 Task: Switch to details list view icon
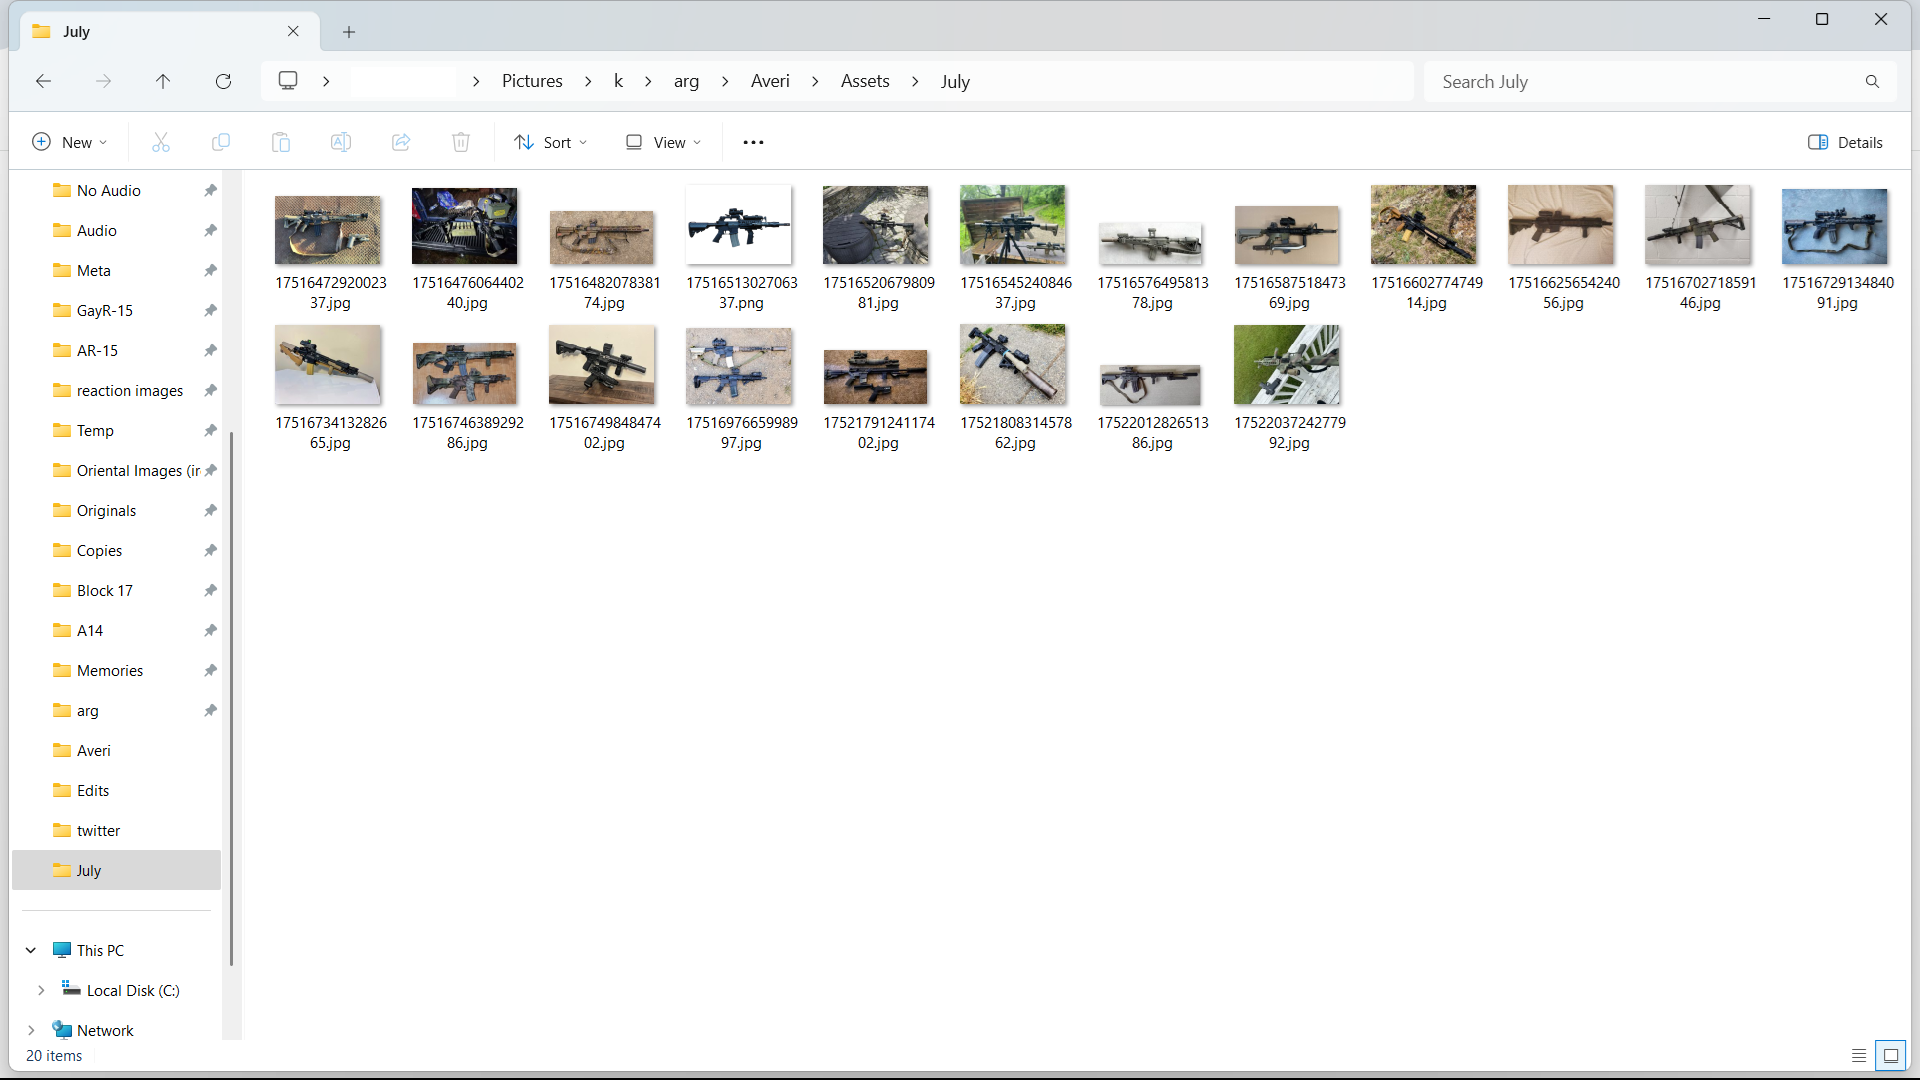[x=1859, y=1055]
